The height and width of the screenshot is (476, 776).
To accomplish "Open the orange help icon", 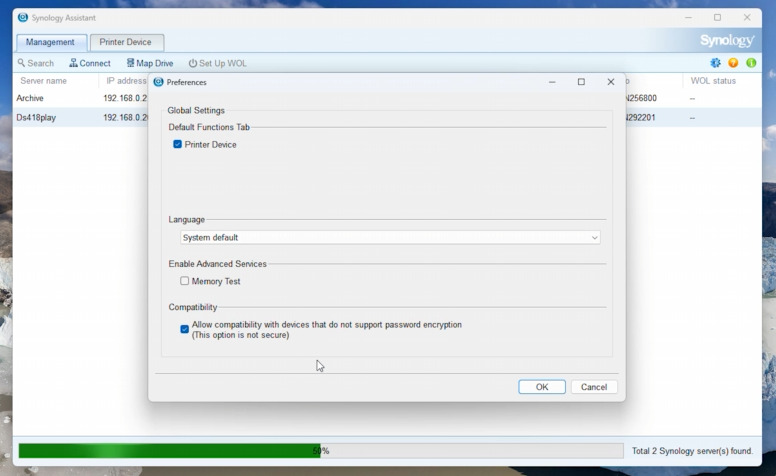I will pos(733,63).
